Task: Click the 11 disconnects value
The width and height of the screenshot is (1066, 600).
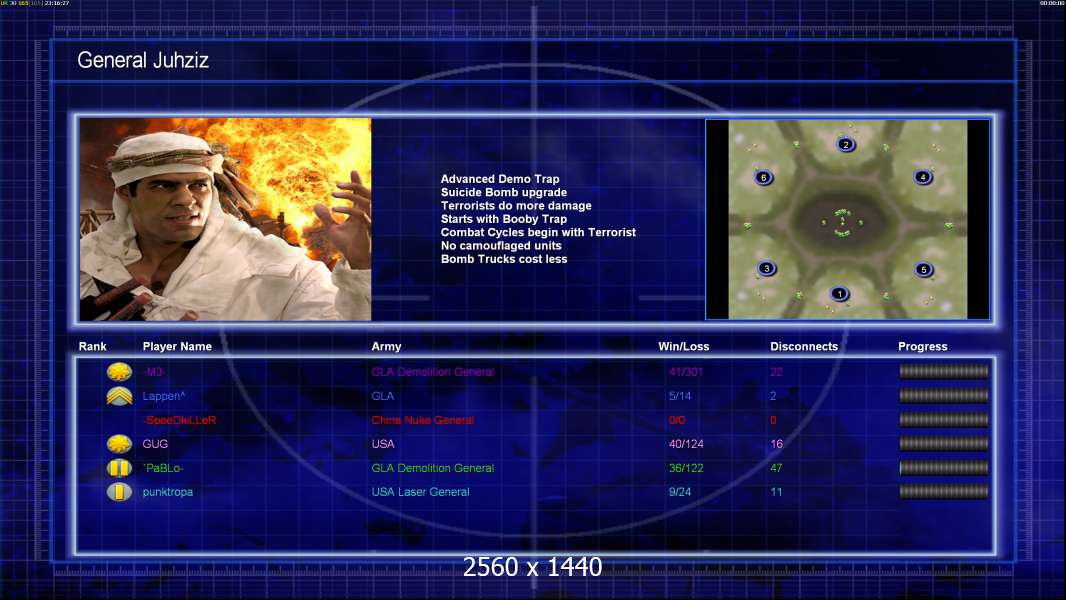Action: (776, 492)
